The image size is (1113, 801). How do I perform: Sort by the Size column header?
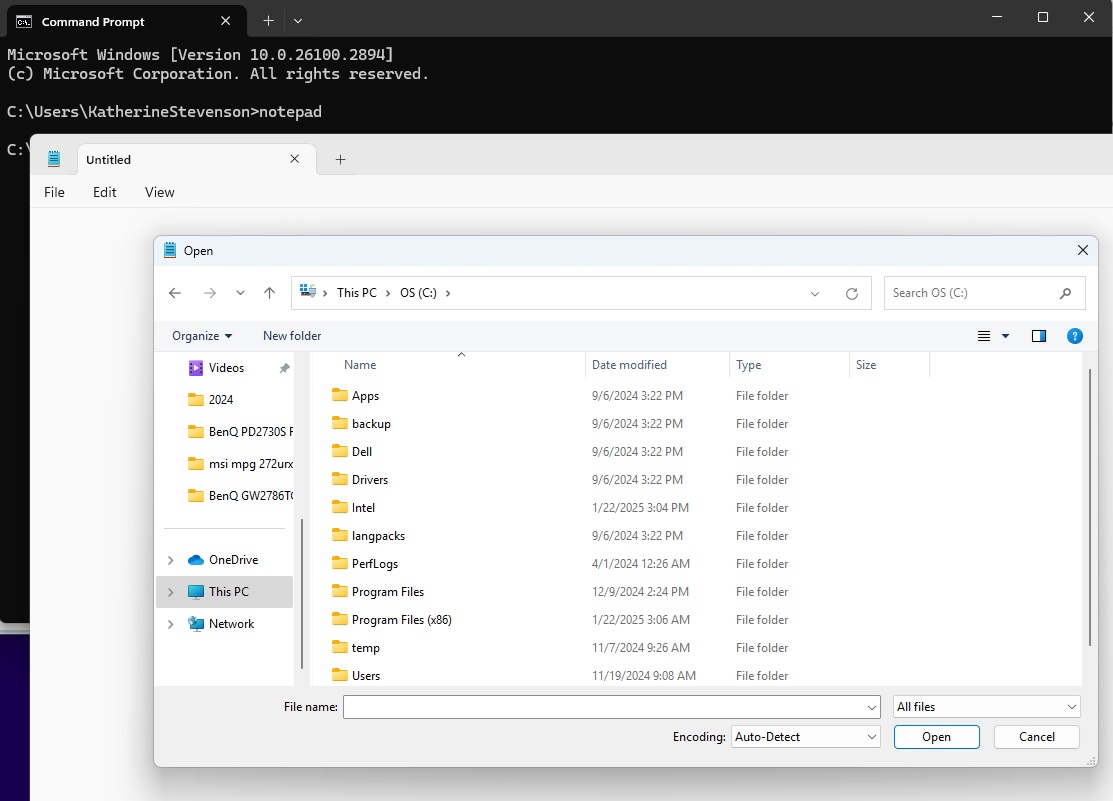pos(865,365)
